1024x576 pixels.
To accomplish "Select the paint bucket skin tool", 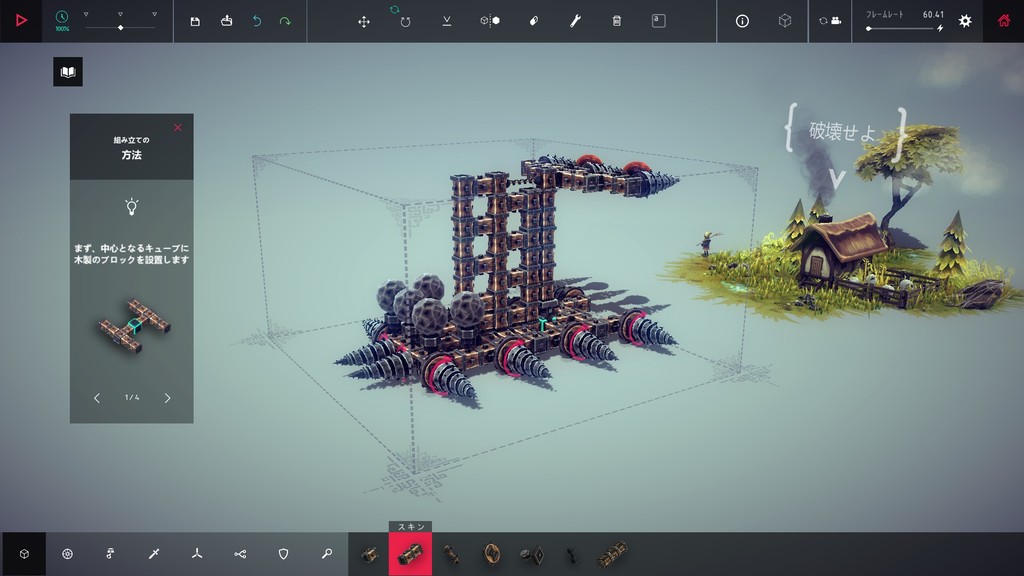I will click(534, 21).
